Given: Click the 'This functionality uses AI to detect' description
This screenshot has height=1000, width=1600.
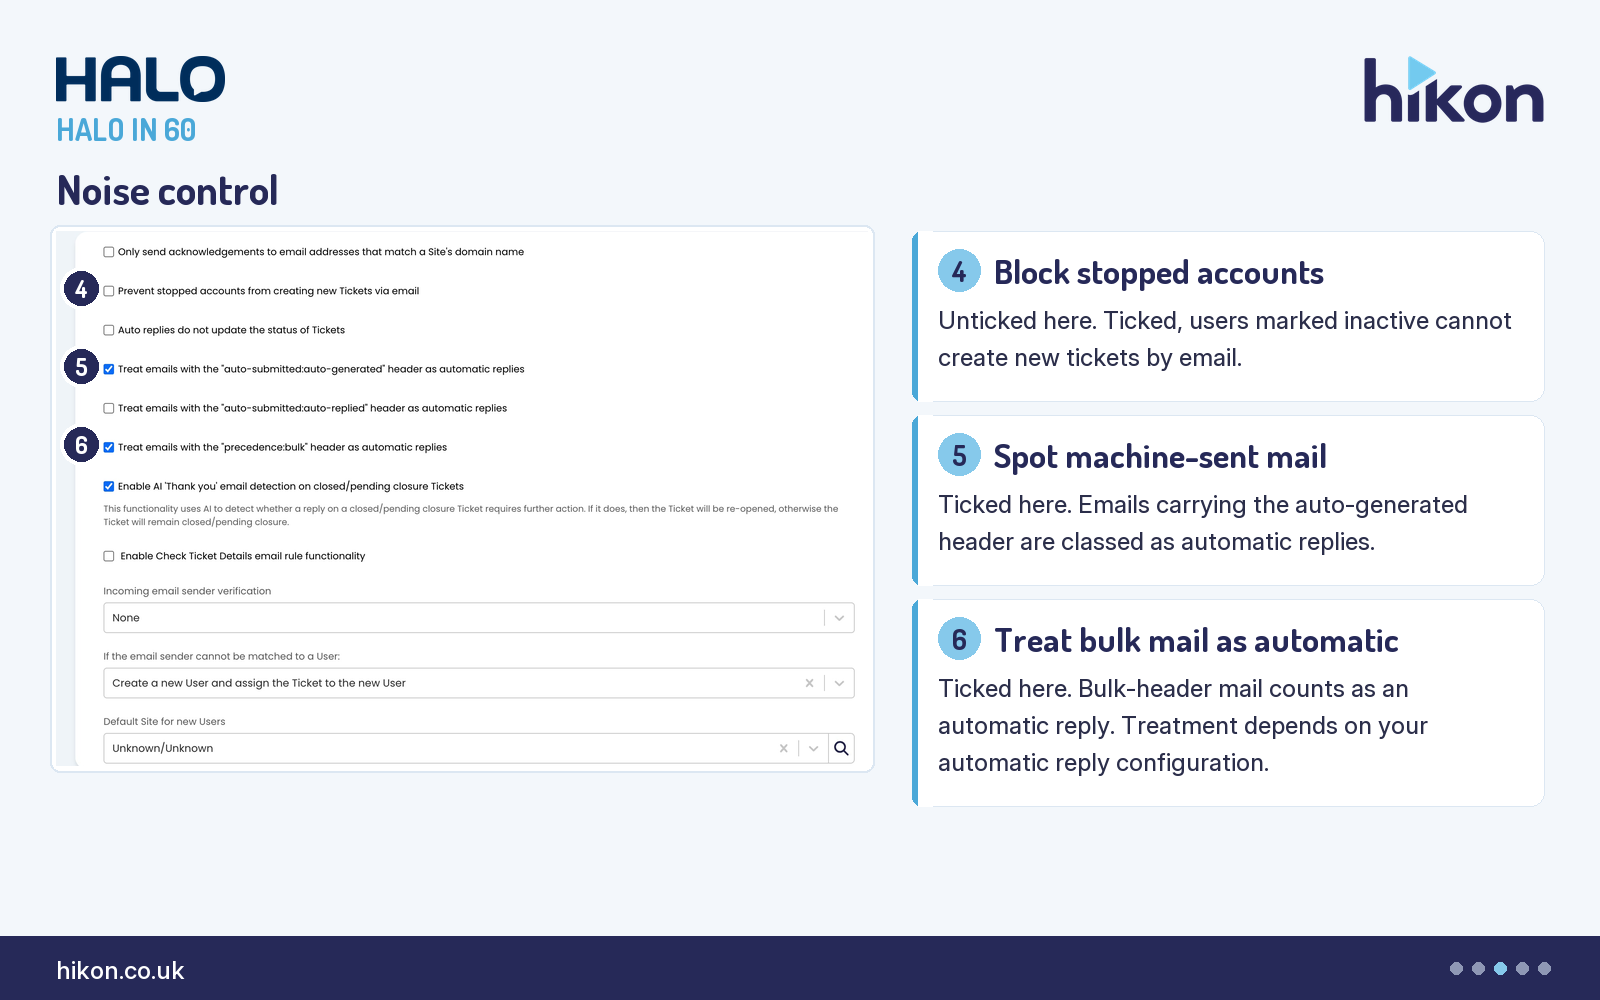Looking at the screenshot, I should click(470, 515).
